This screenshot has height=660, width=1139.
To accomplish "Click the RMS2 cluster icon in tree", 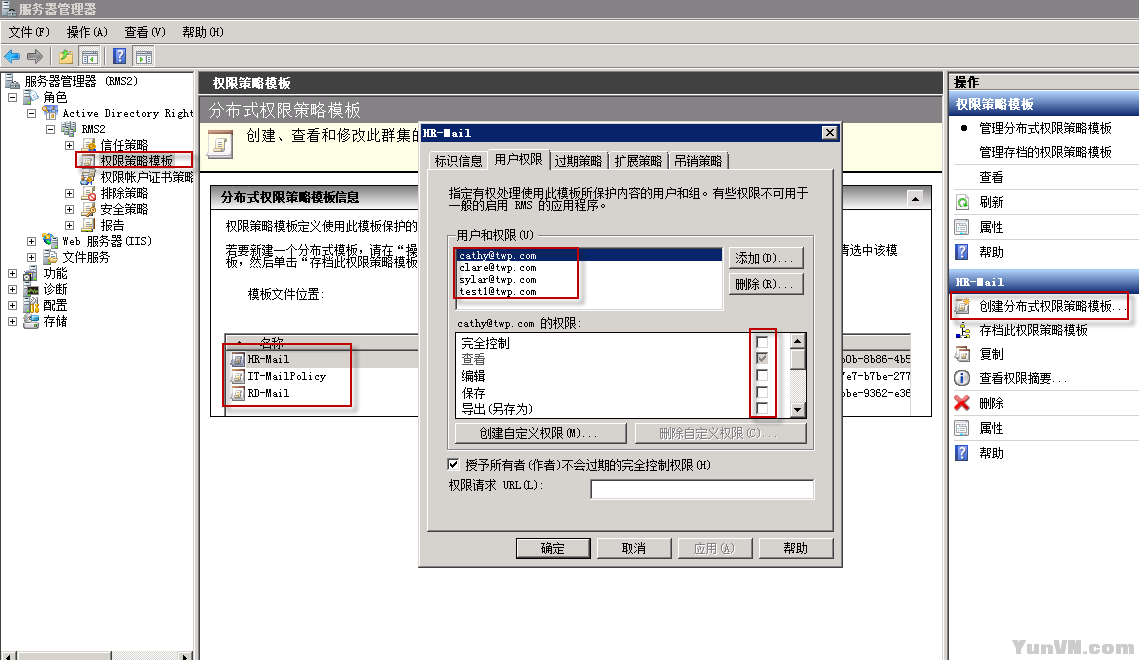I will click(x=69, y=129).
